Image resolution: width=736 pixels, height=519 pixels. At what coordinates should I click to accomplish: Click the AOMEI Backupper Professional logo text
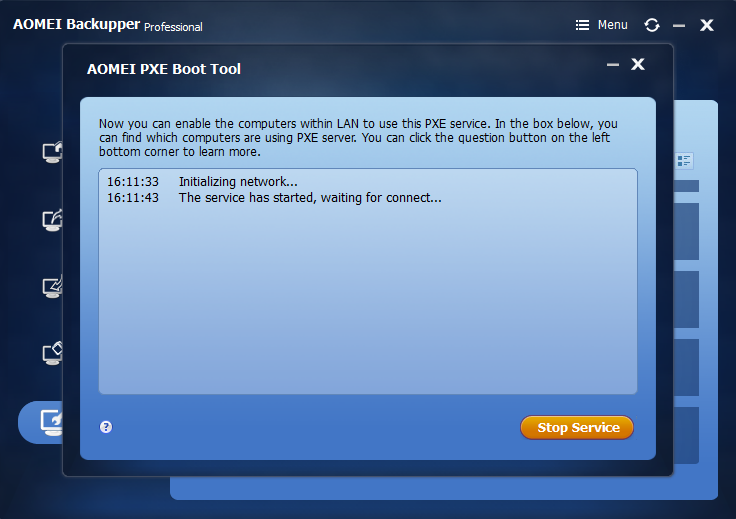(108, 24)
